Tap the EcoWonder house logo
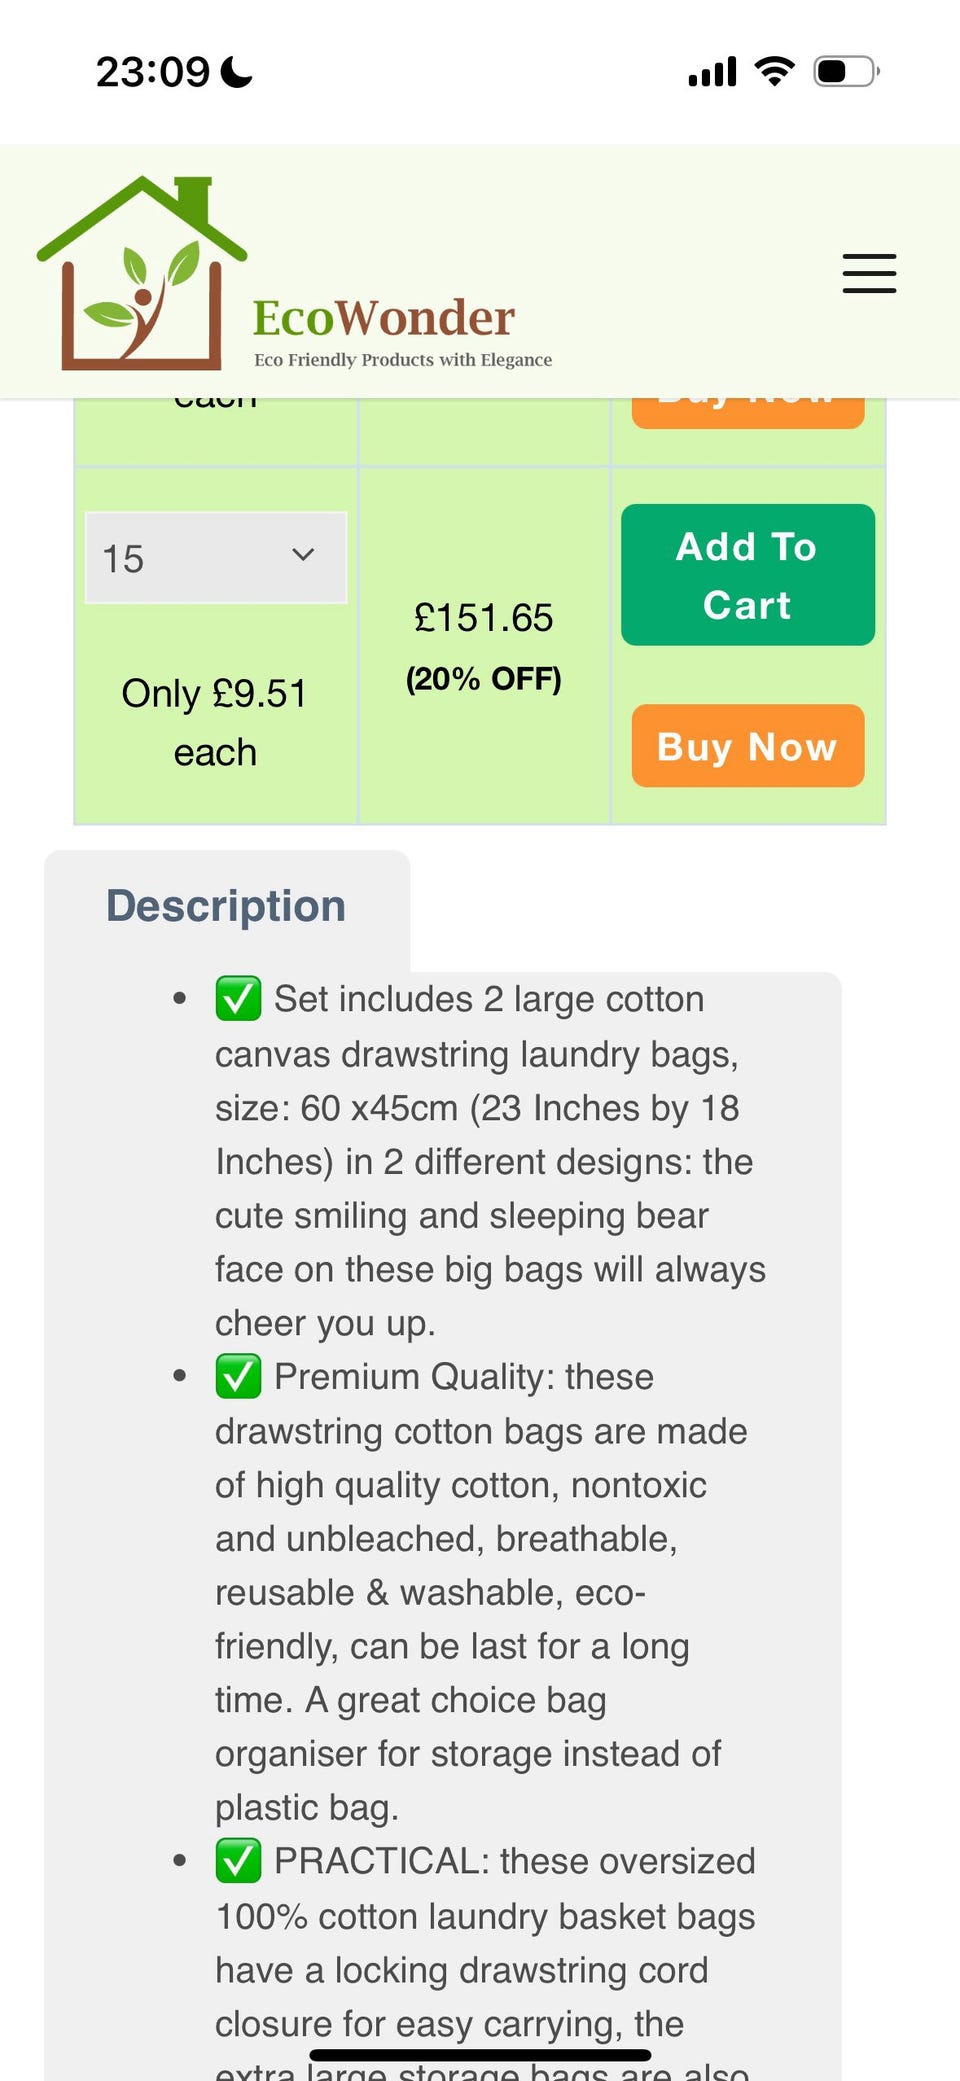Image resolution: width=960 pixels, height=2081 pixels. tap(141, 274)
